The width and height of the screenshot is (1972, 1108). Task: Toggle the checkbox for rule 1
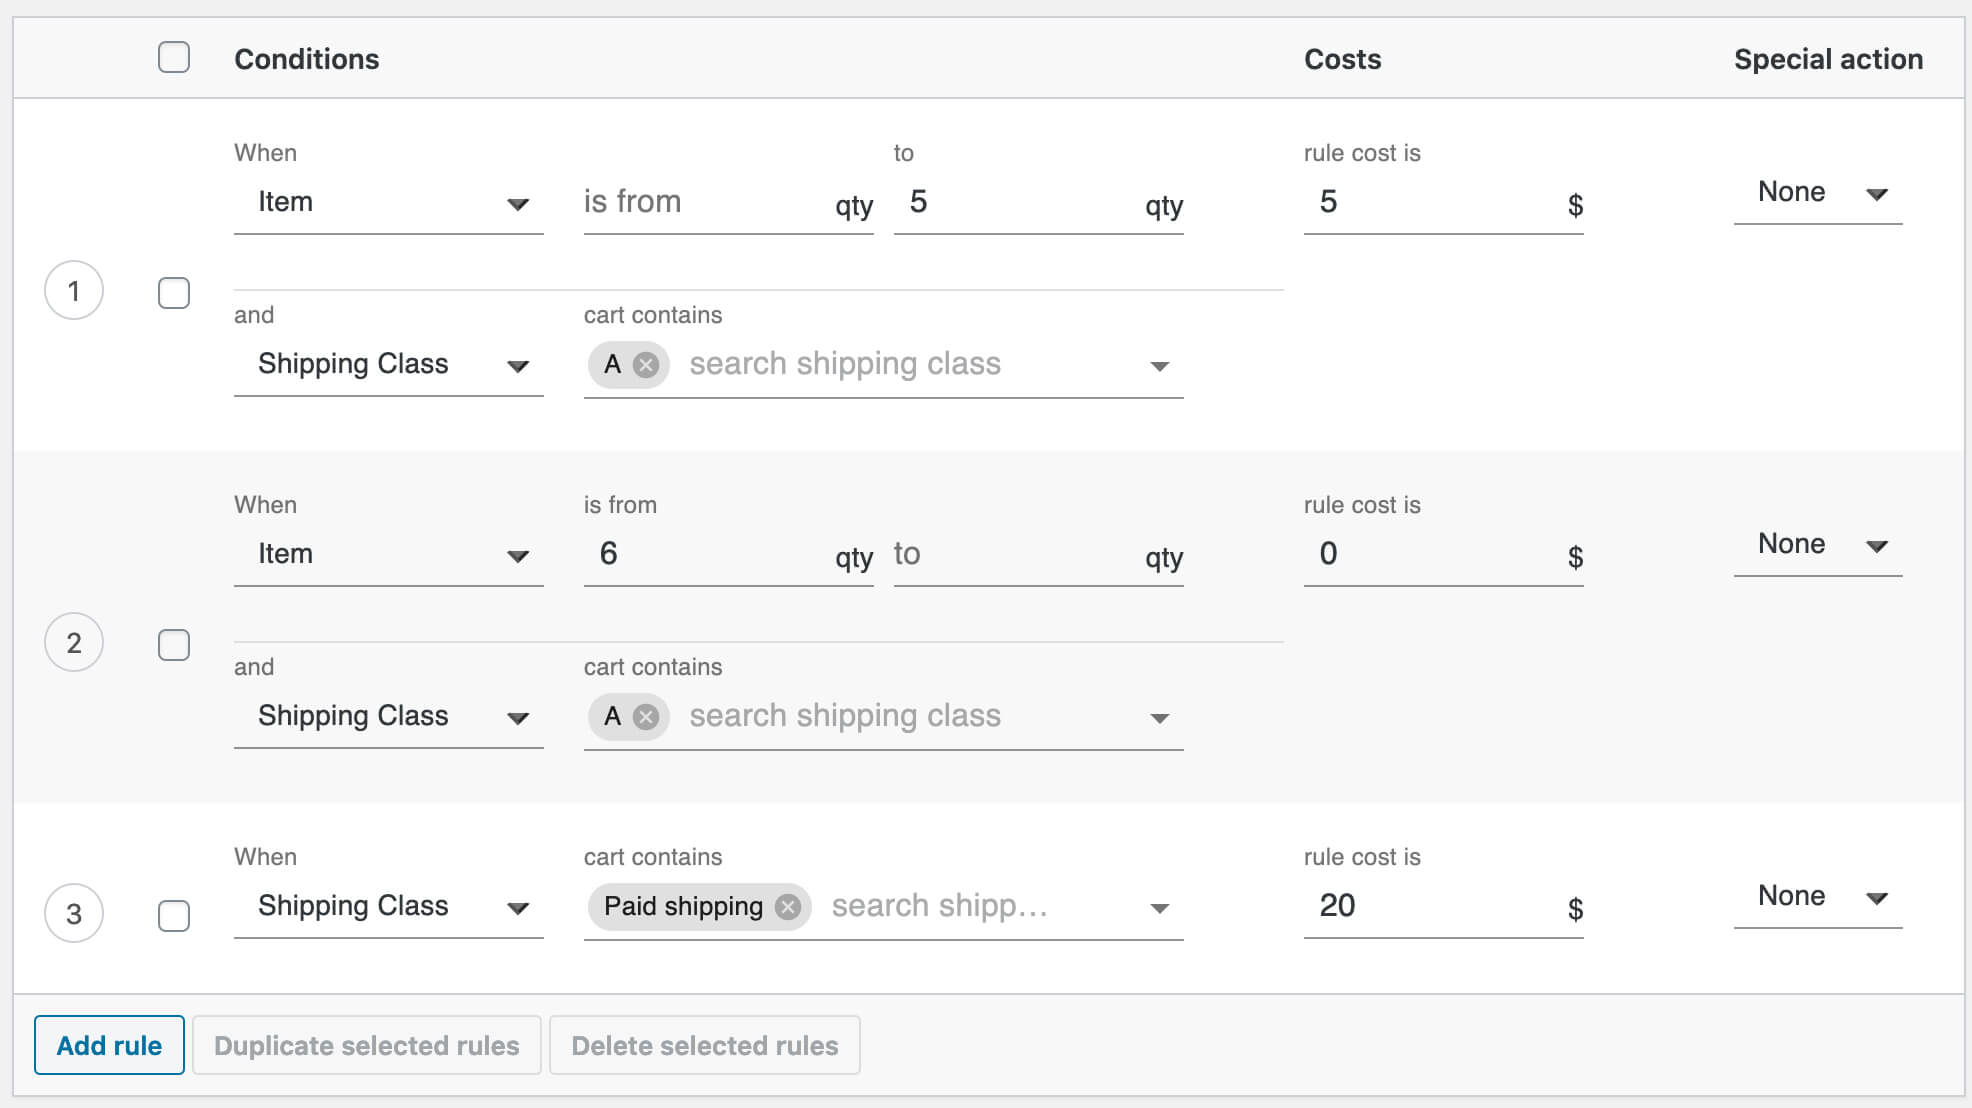pyautogui.click(x=173, y=290)
